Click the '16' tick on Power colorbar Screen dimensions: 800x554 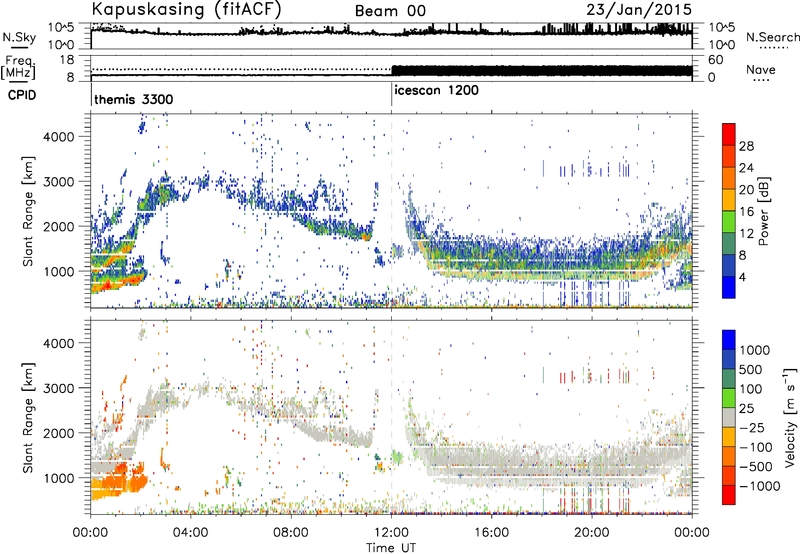[x=746, y=212]
